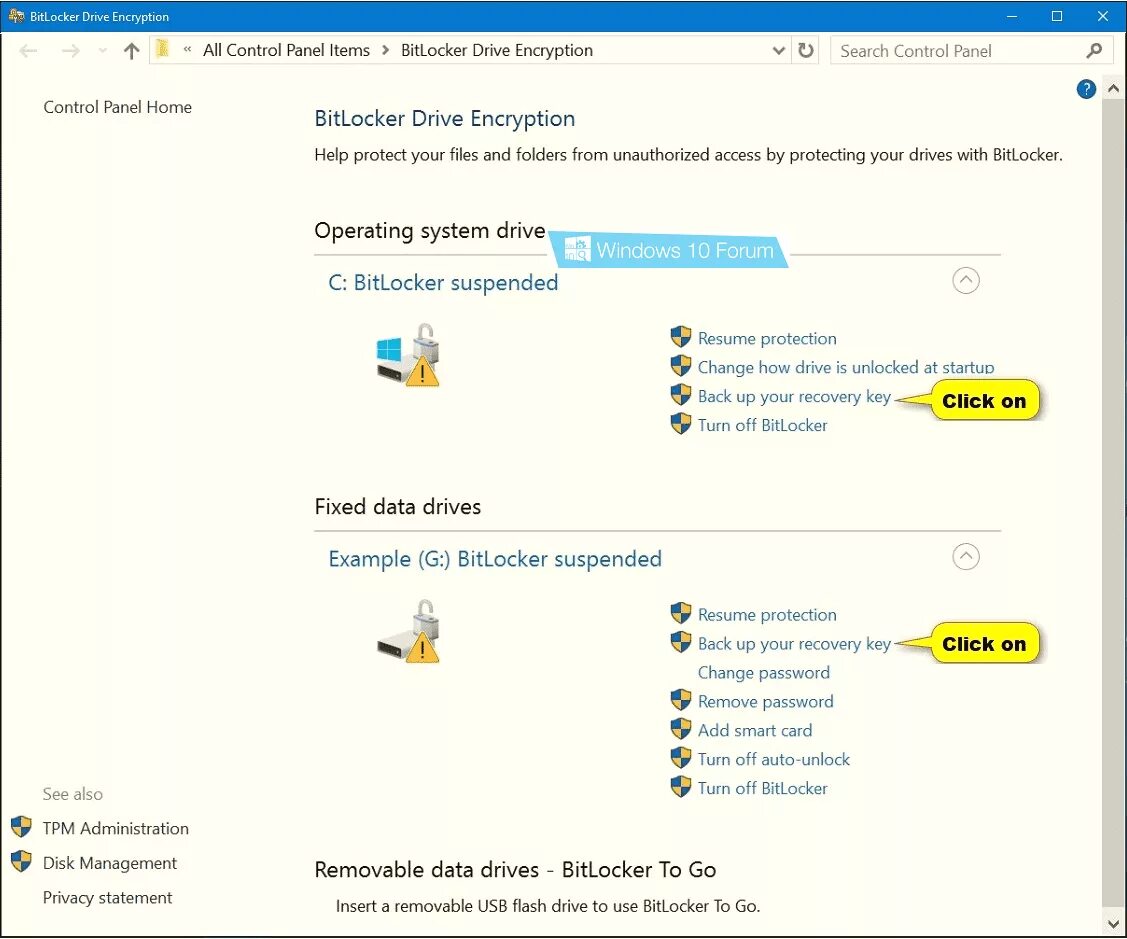Open Disk Management

(x=109, y=863)
